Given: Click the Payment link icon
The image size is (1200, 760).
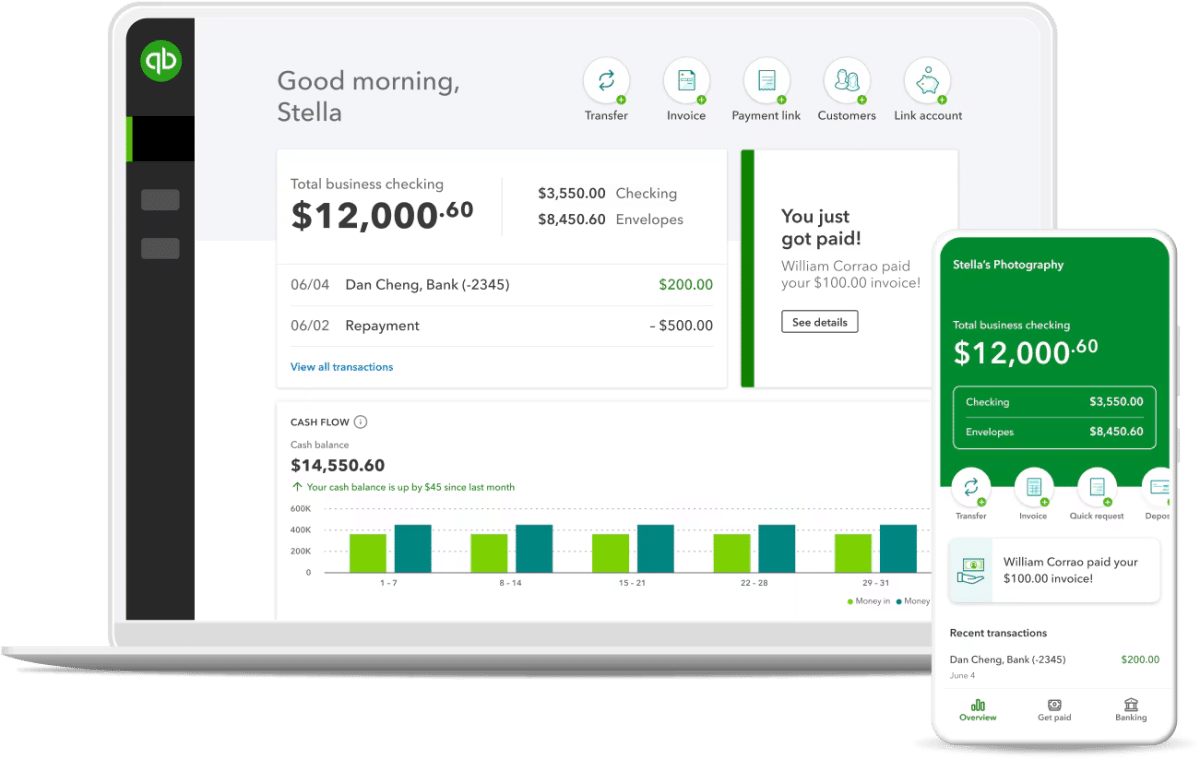Looking at the screenshot, I should click(x=766, y=80).
